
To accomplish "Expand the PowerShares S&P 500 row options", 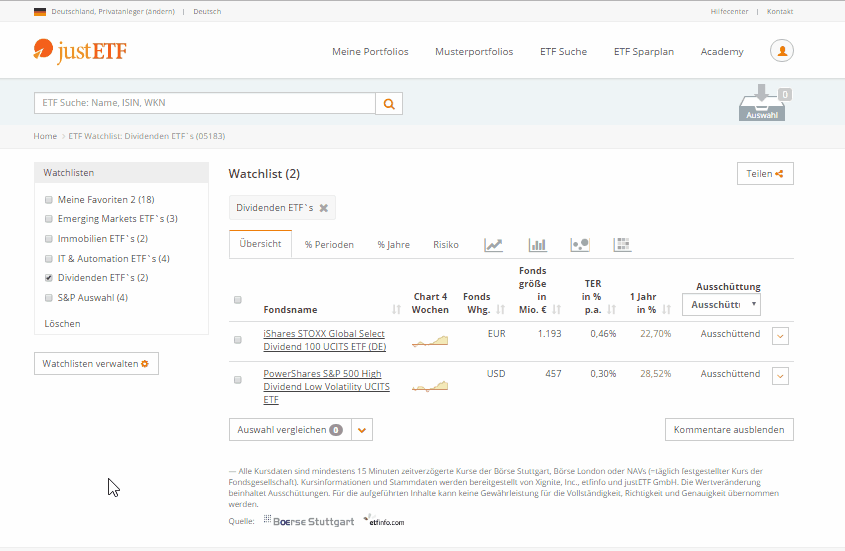I will pos(781,376).
